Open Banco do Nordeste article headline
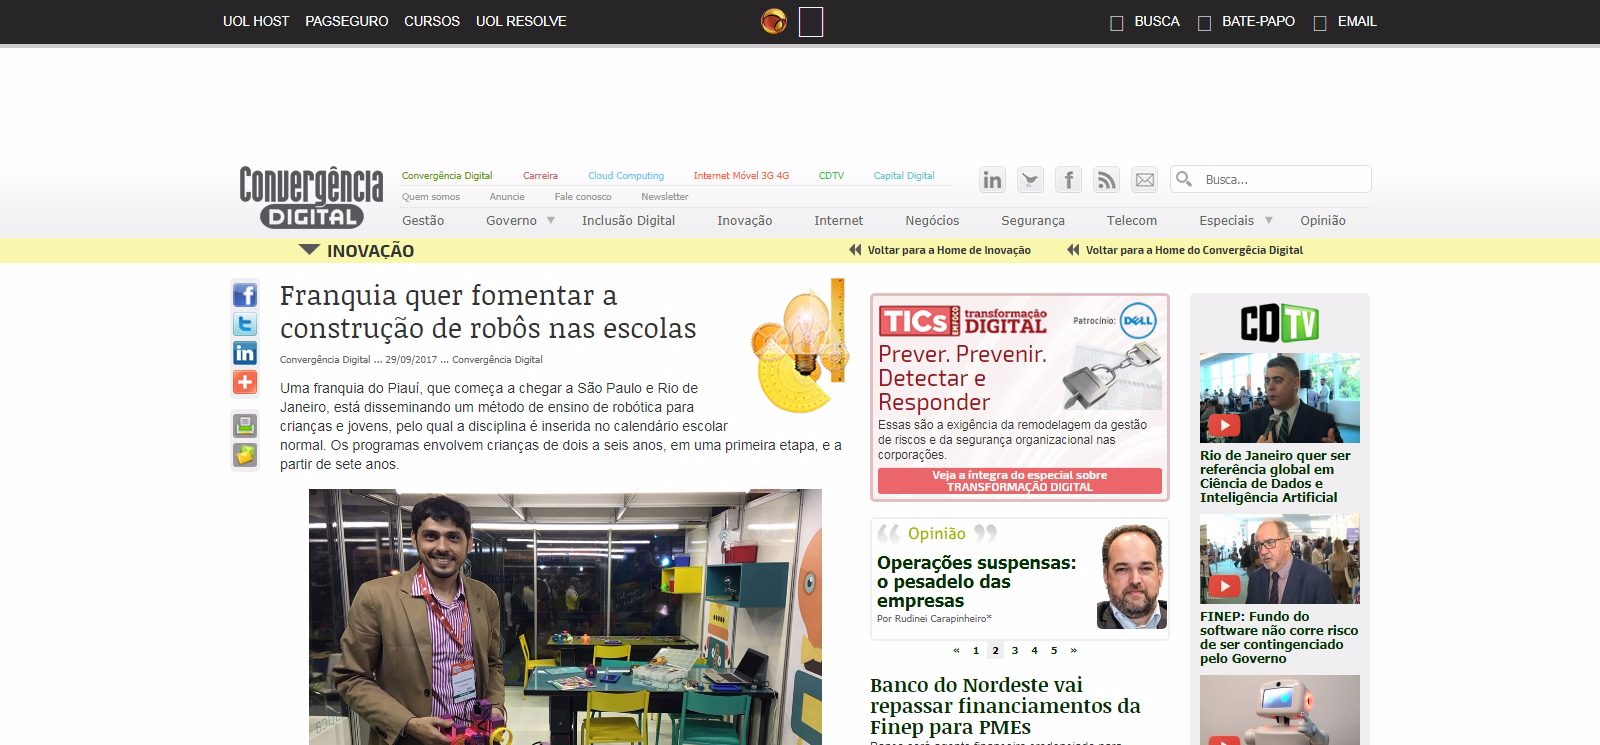The width and height of the screenshot is (1600, 745). [1005, 706]
